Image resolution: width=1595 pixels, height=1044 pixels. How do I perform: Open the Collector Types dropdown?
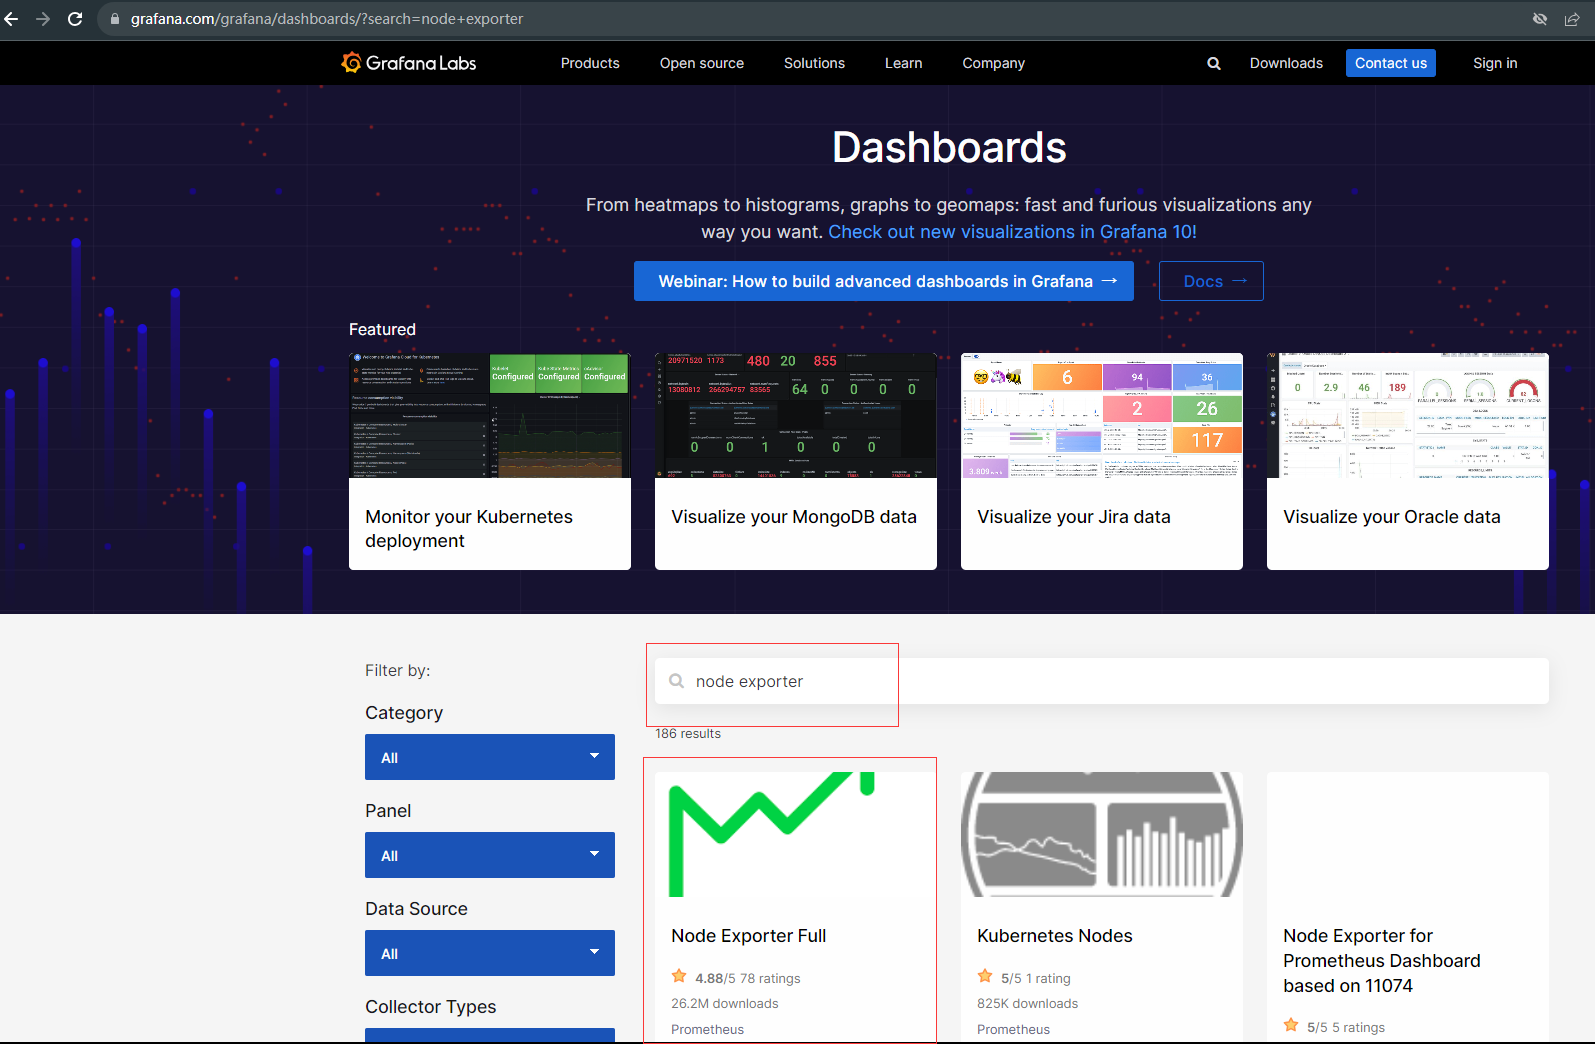490,1036
